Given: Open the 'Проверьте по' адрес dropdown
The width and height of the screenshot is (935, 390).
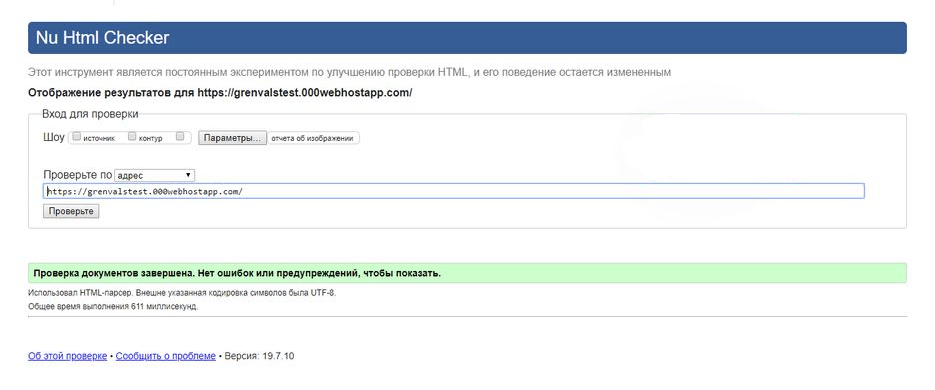Looking at the screenshot, I should 154,175.
